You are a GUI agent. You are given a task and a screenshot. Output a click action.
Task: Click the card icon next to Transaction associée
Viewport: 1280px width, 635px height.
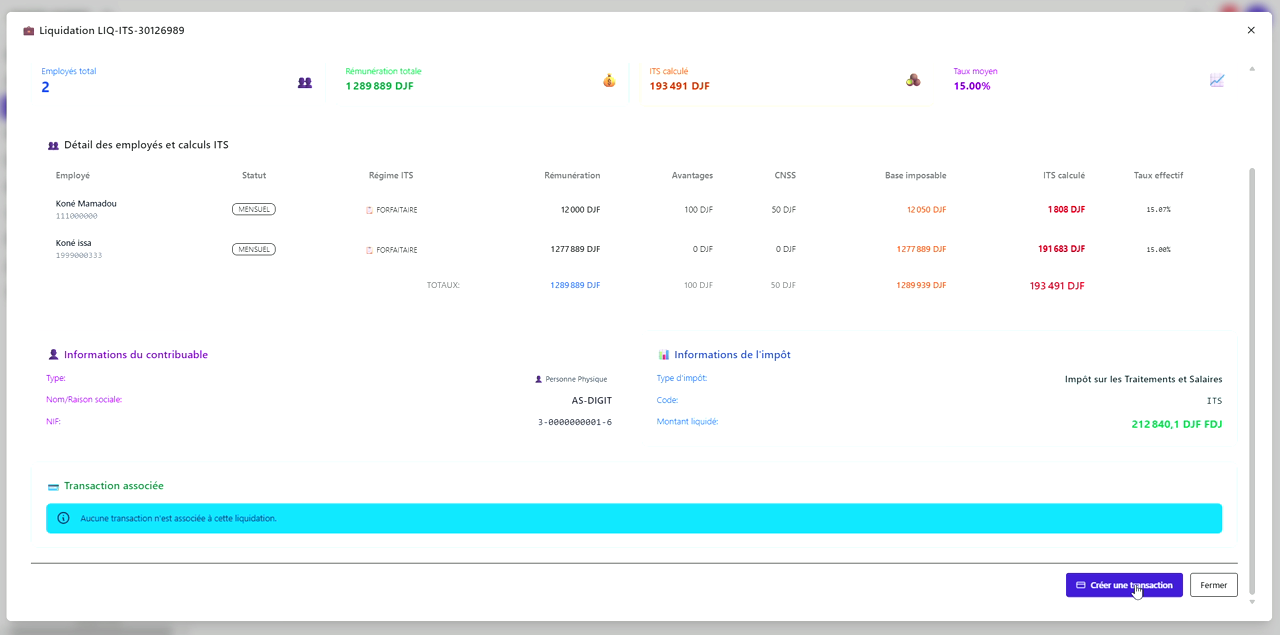(x=53, y=485)
